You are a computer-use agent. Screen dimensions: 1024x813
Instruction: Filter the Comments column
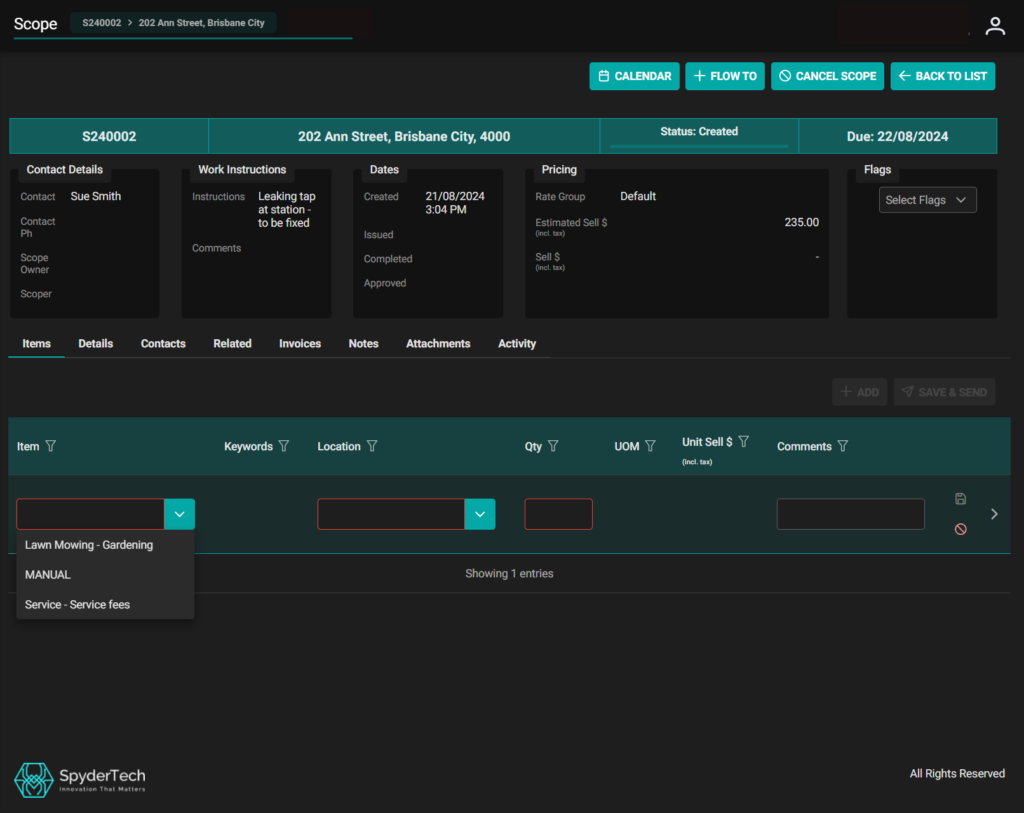tap(843, 446)
